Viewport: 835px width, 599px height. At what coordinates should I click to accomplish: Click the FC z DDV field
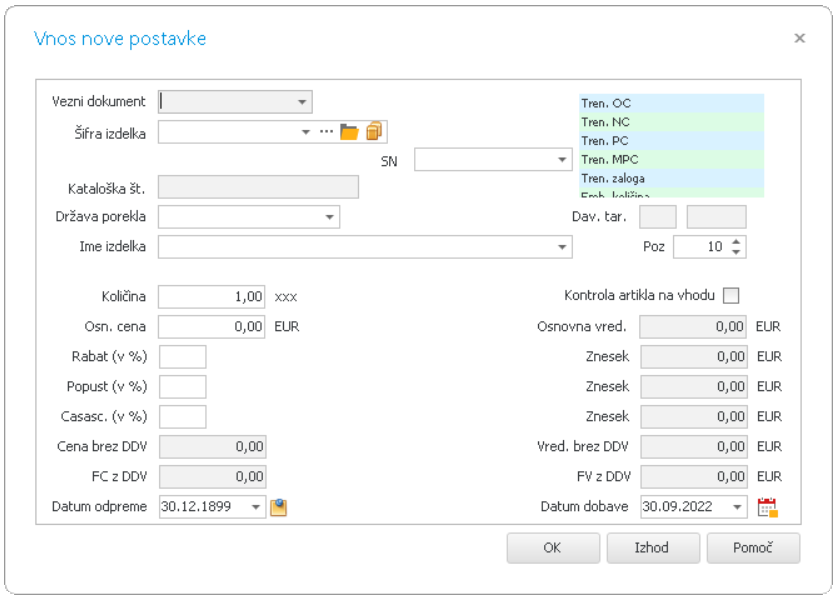[x=212, y=477]
